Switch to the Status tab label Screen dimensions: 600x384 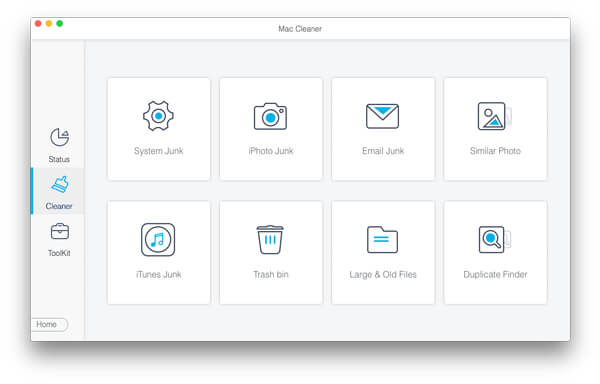click(59, 159)
